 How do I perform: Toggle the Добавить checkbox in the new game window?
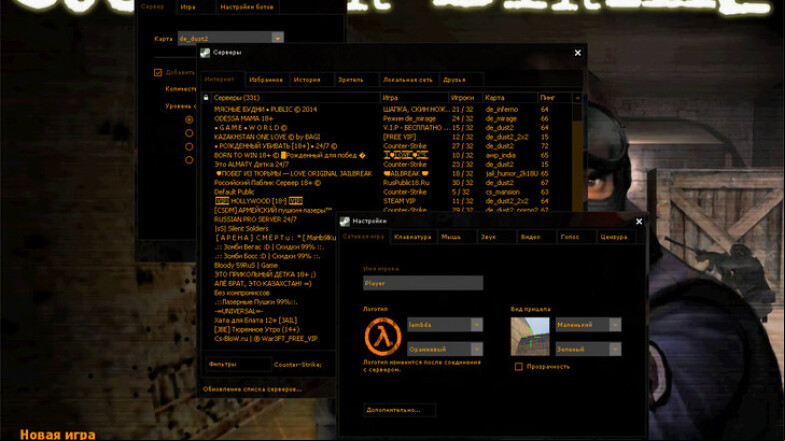pyautogui.click(x=158, y=73)
